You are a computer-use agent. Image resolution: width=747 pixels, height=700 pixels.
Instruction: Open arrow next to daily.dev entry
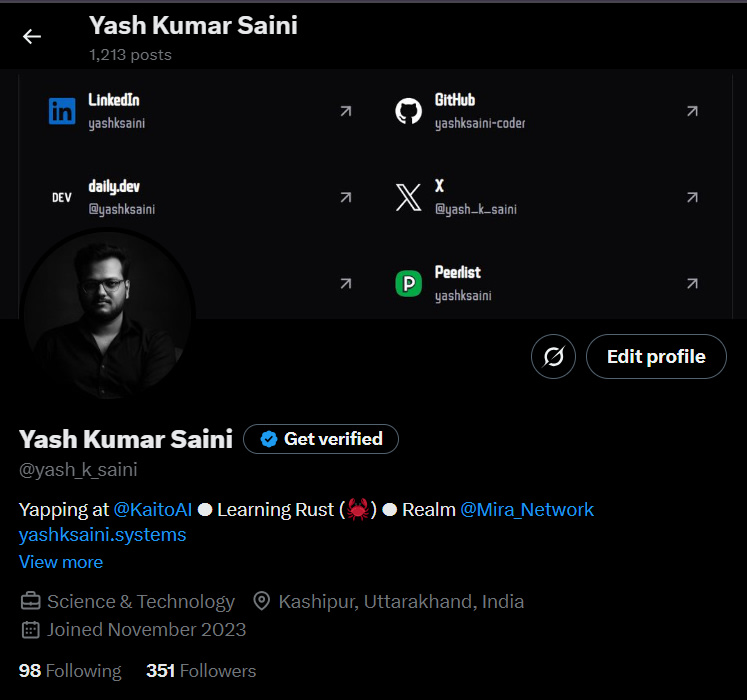(345, 198)
